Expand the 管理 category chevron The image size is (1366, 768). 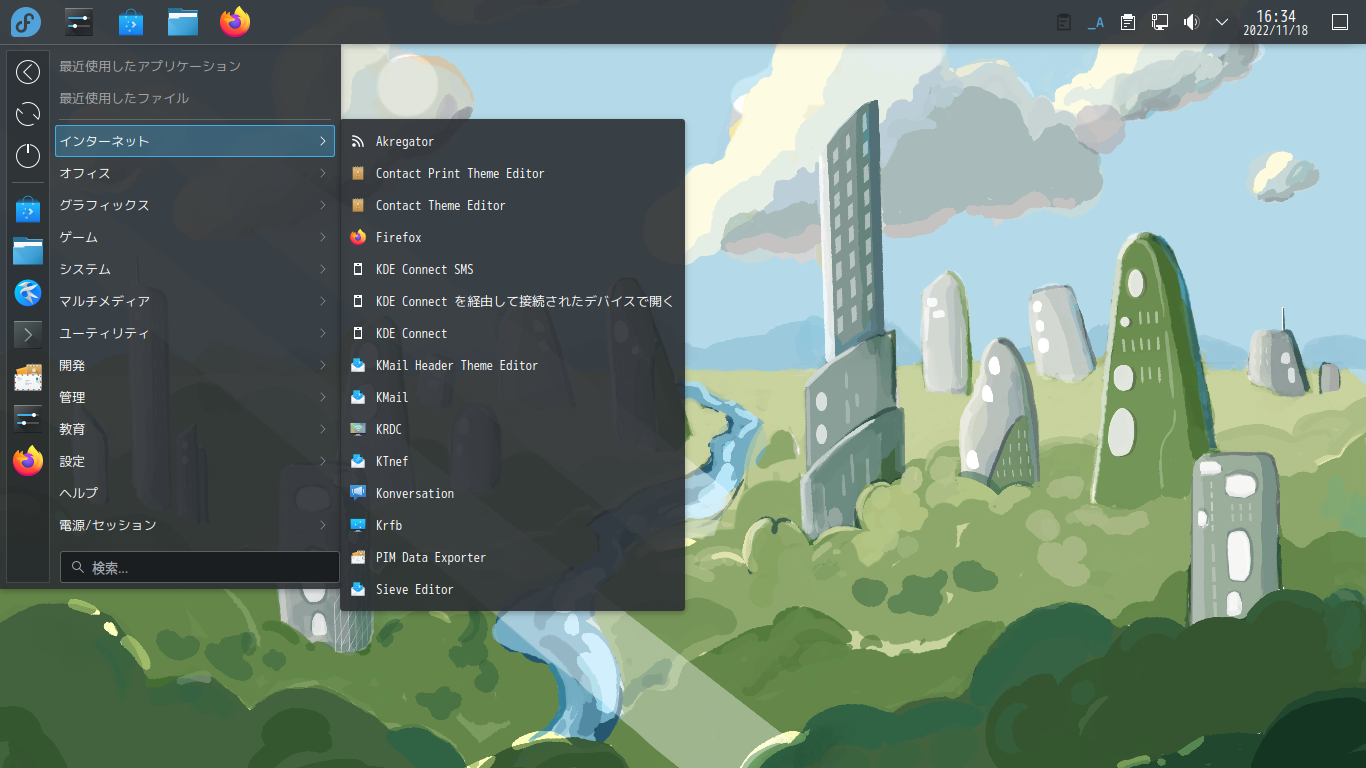point(323,398)
